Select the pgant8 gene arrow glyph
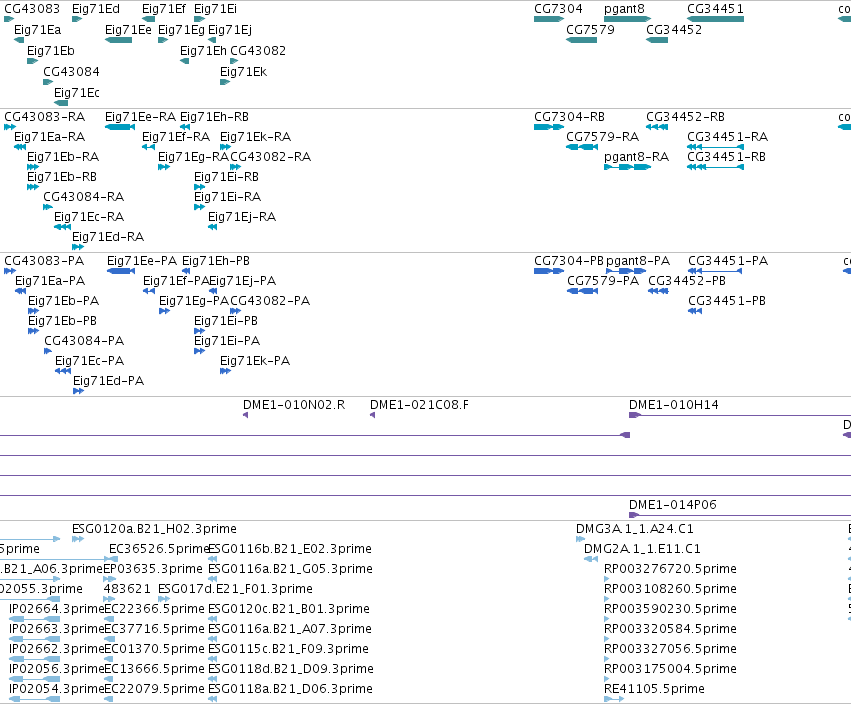 pos(627,19)
